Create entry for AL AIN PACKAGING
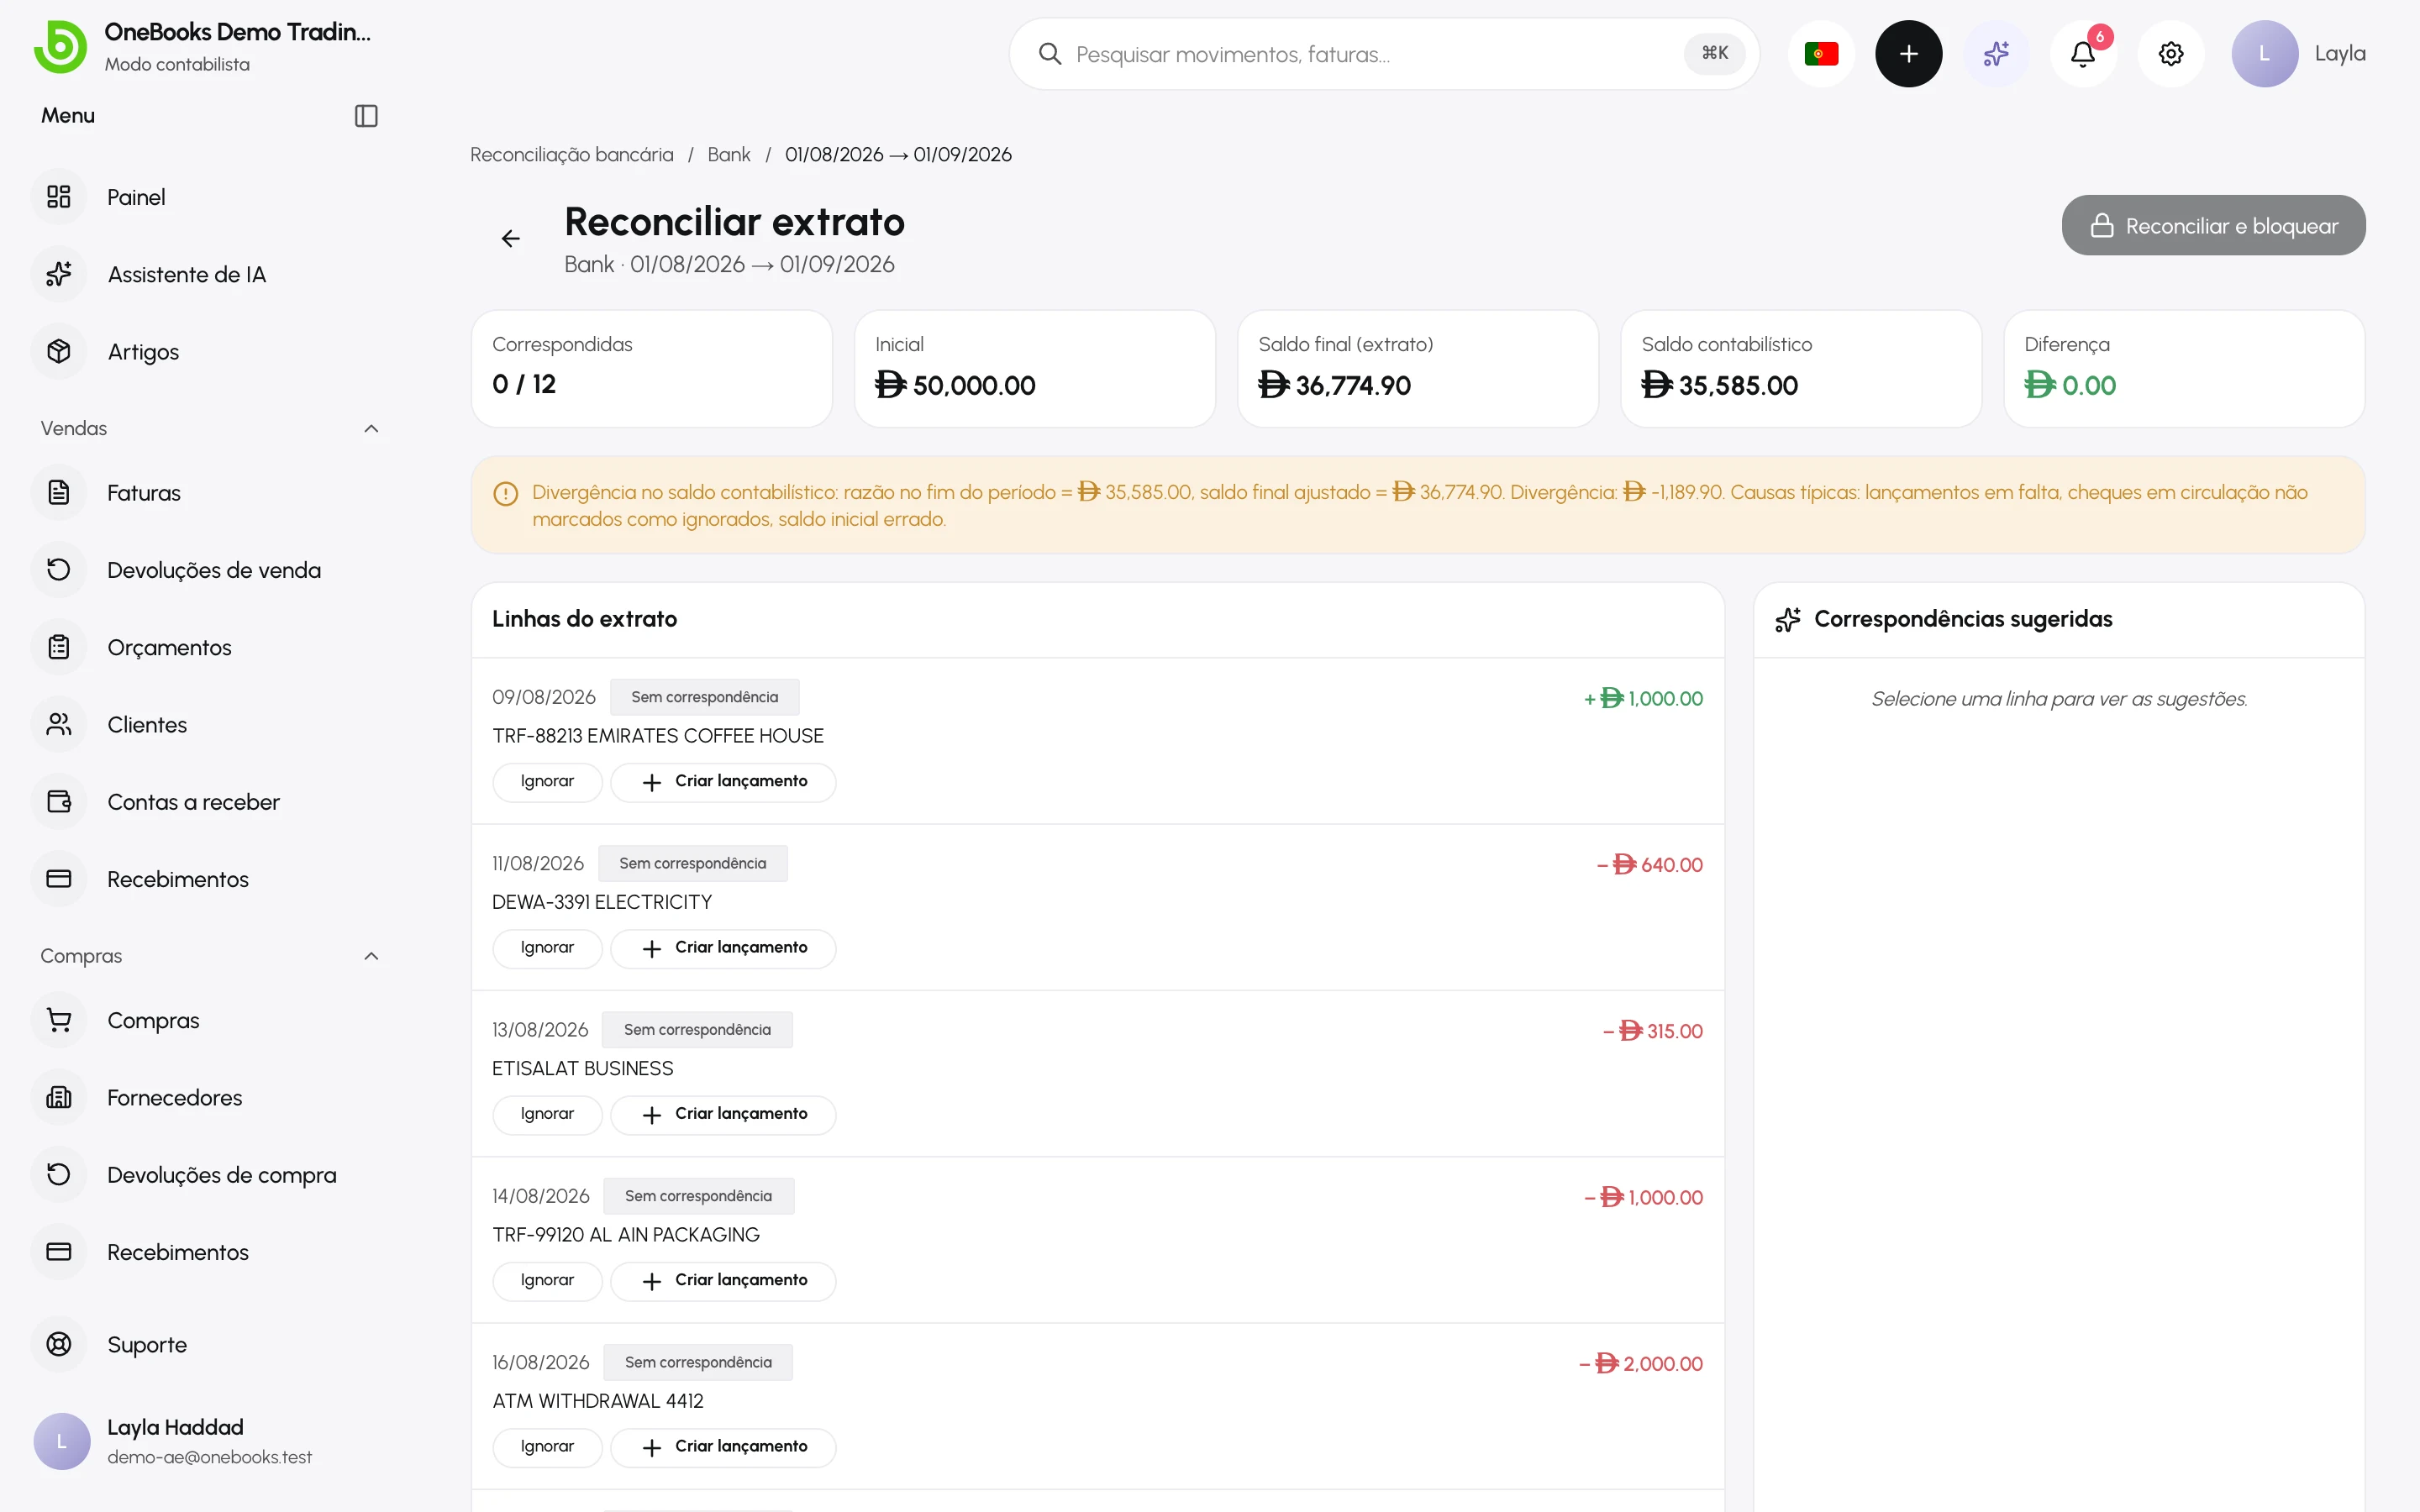 723,1280
